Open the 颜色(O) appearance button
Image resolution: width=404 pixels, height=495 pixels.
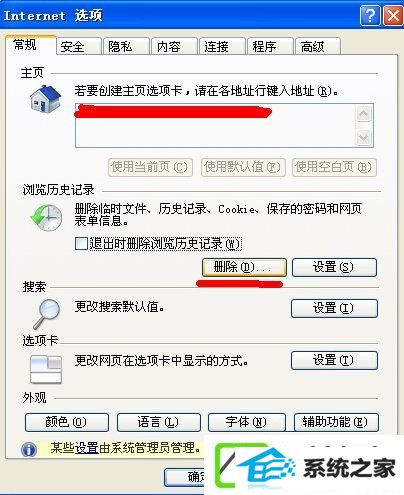[67, 422]
